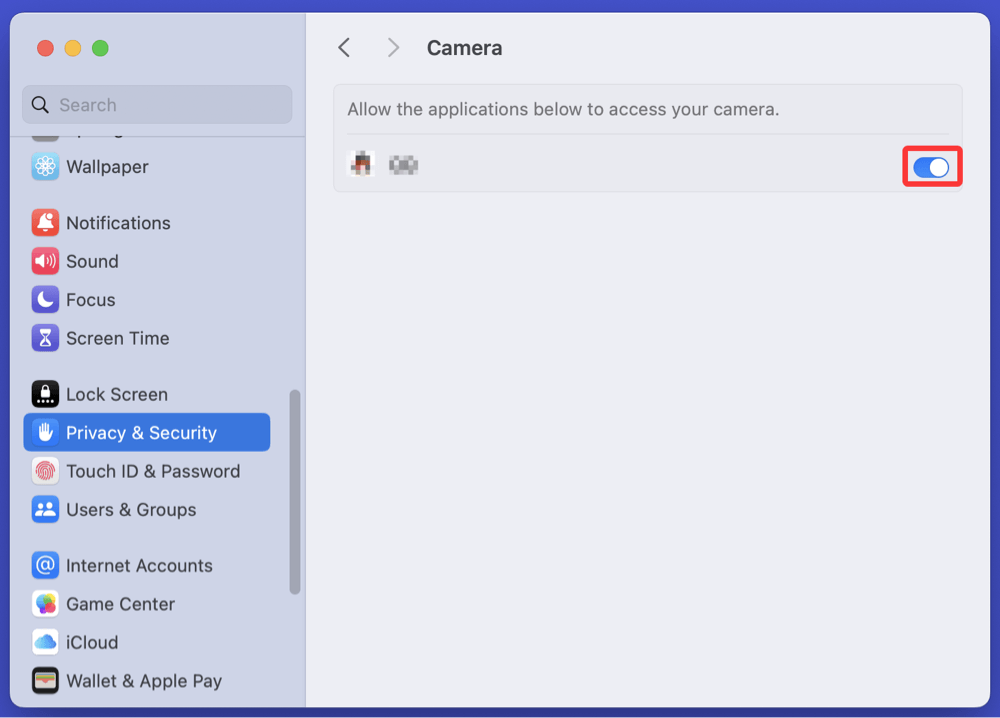Click the Screen Time hourglass icon

[x=45, y=338]
